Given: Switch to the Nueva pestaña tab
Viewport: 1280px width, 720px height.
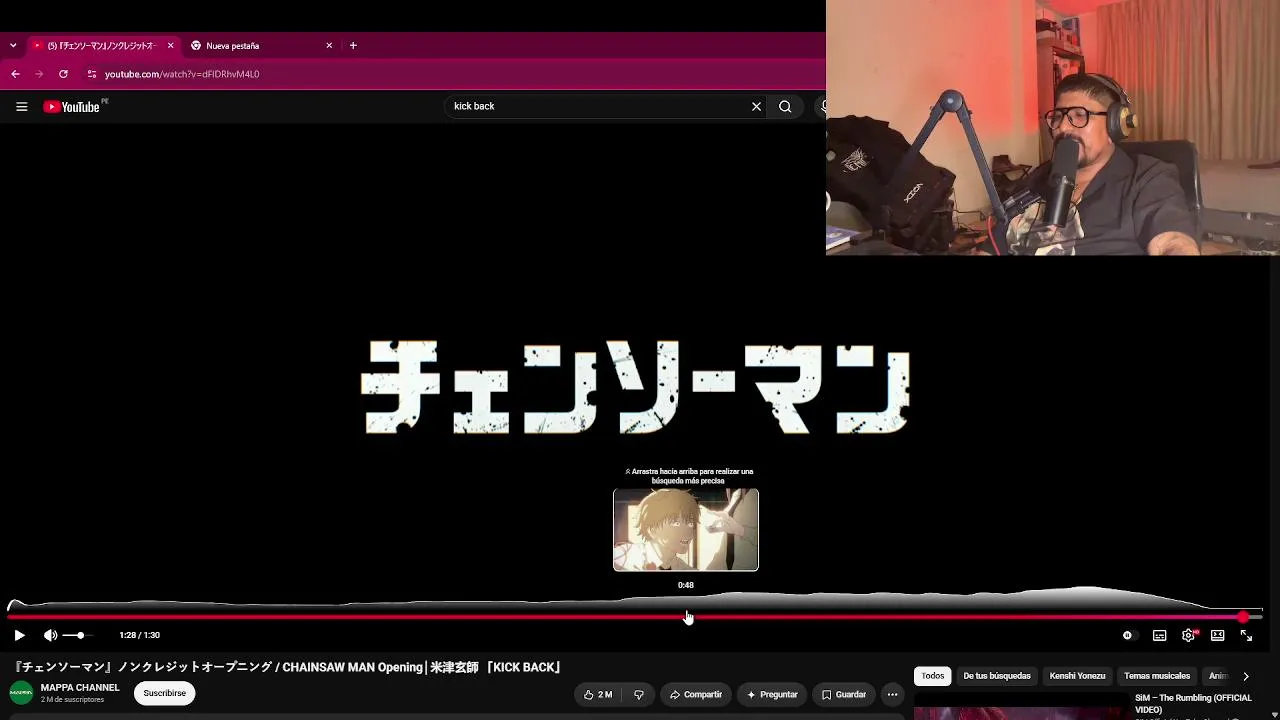Looking at the screenshot, I should (x=262, y=45).
